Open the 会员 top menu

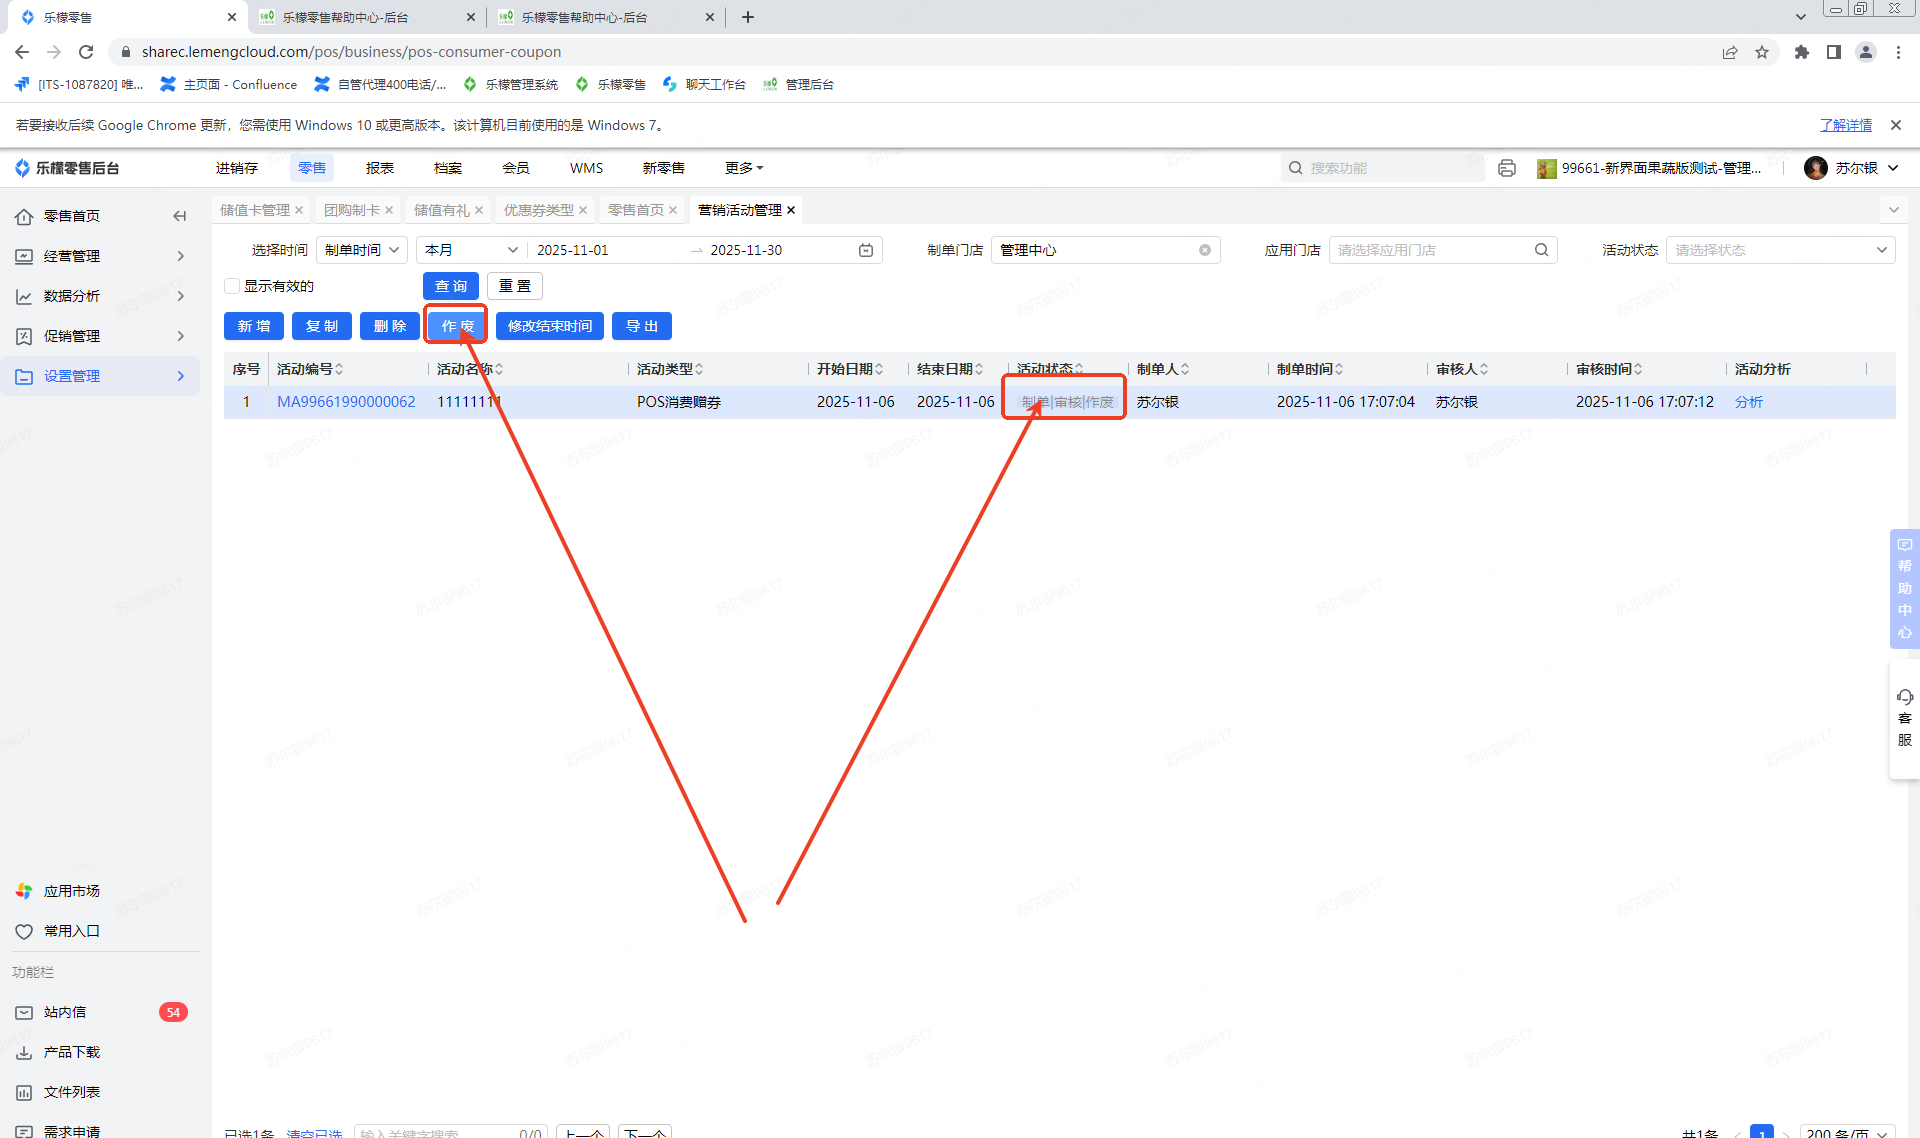point(515,168)
